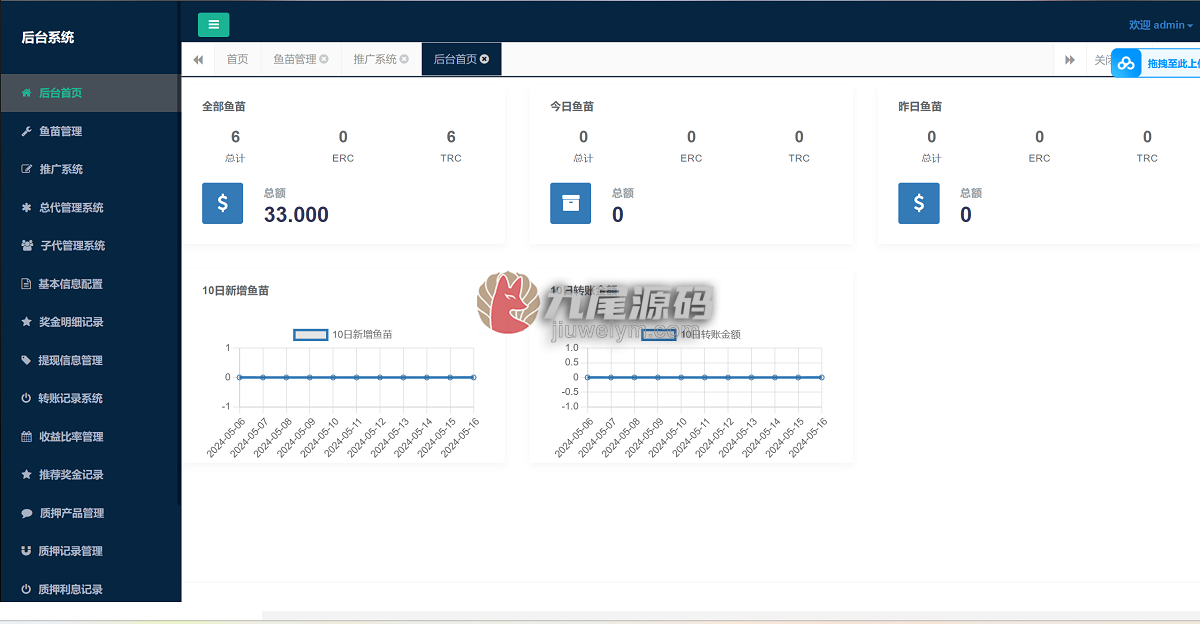1200x624 pixels.
Task: Click the tag icon beside 提现信息管理
Action: 27,360
